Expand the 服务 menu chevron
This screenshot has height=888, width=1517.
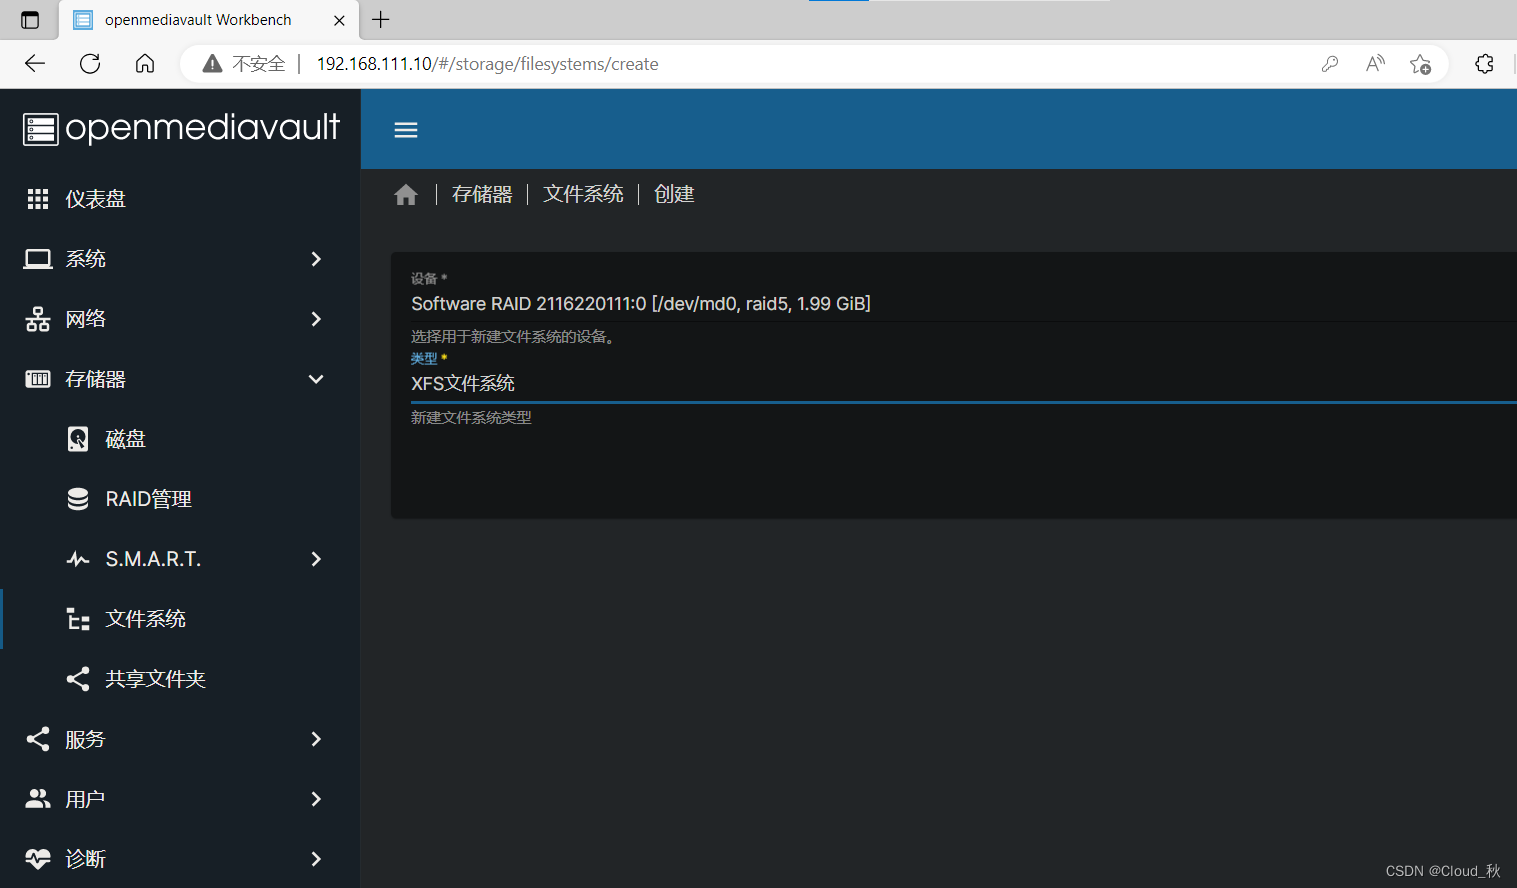tap(316, 739)
